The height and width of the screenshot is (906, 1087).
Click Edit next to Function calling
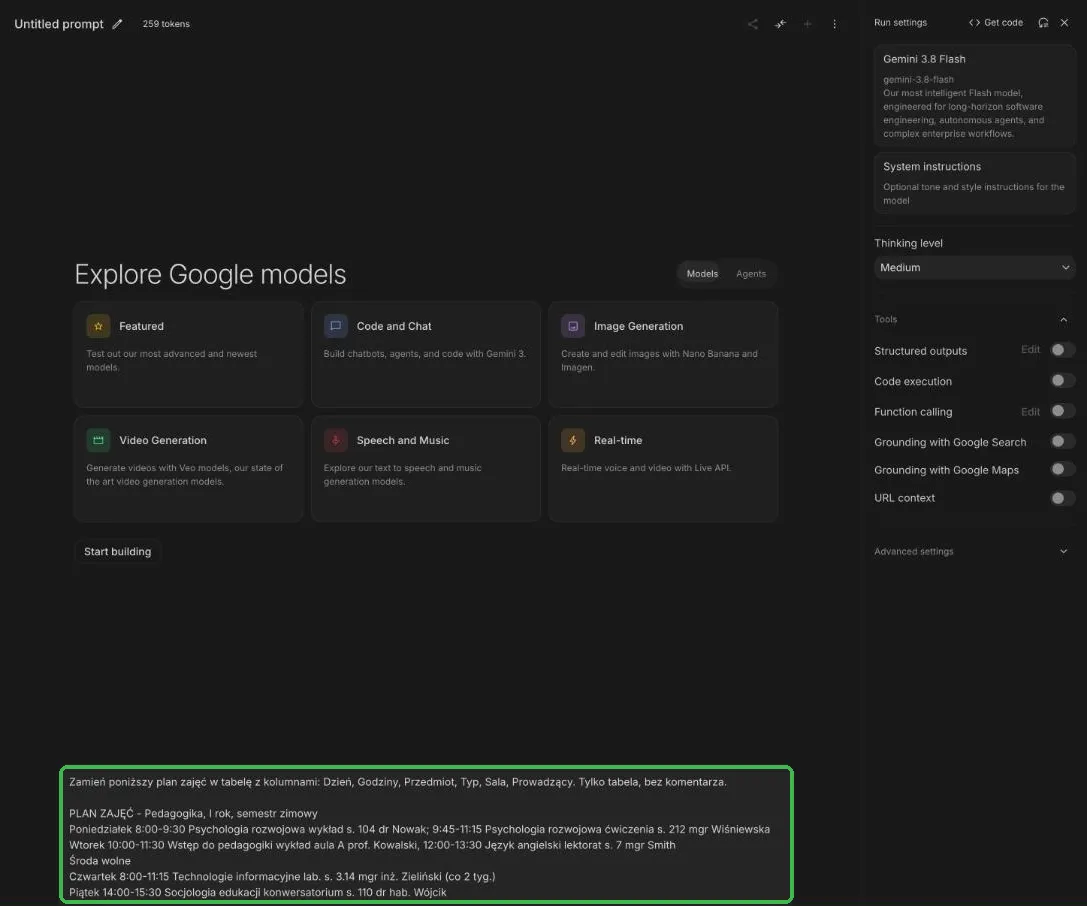pos(1030,412)
